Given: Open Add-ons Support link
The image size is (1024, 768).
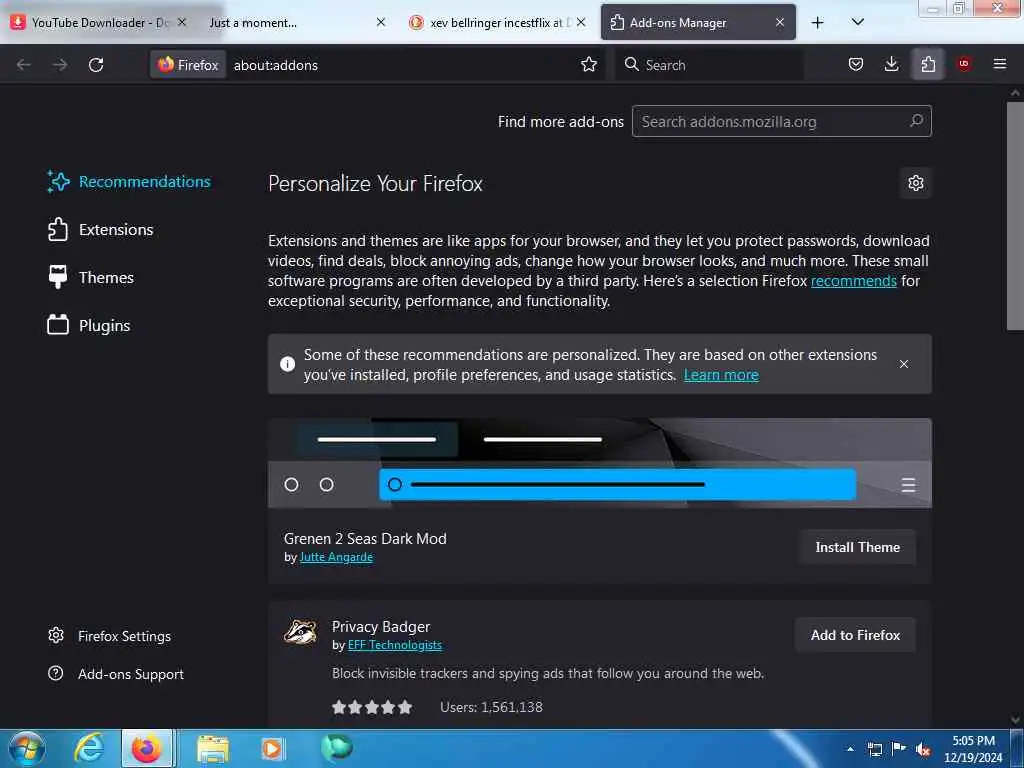Looking at the screenshot, I should 116,673.
